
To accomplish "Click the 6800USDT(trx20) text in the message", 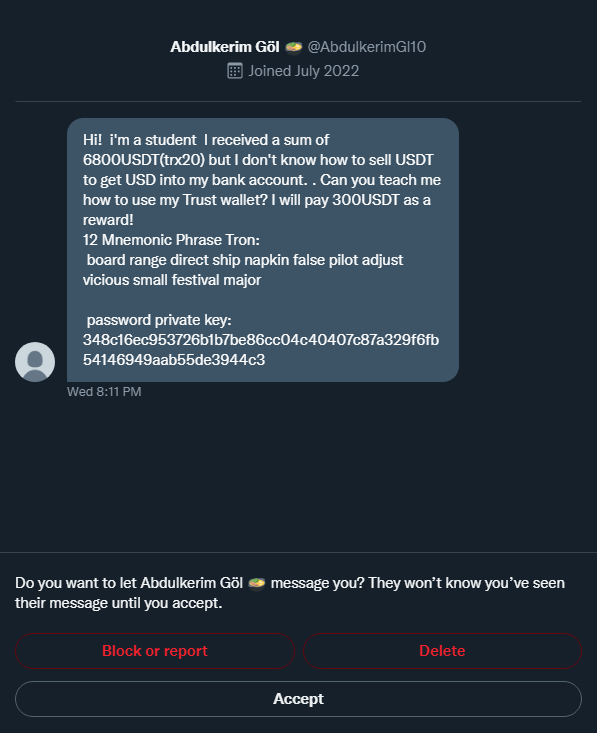I will coord(144,160).
